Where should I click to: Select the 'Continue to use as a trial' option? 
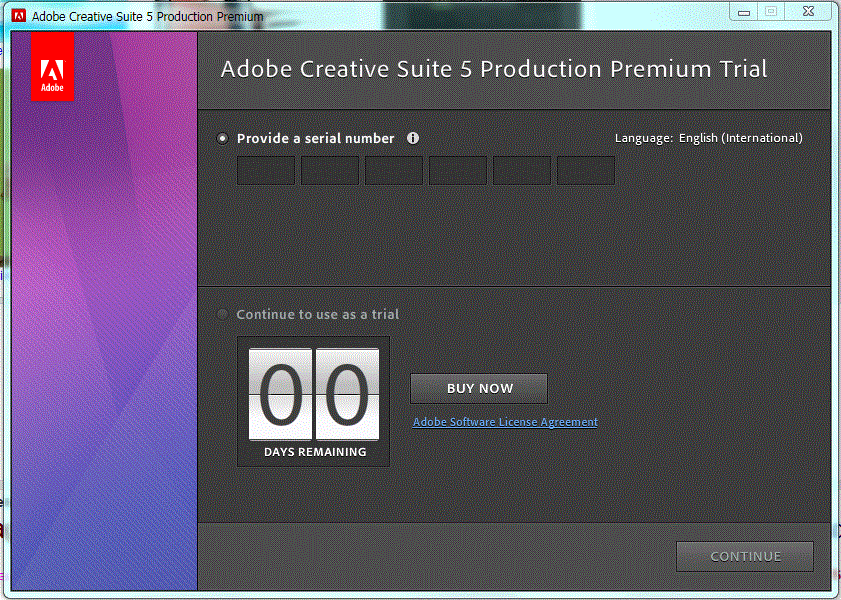click(x=222, y=314)
